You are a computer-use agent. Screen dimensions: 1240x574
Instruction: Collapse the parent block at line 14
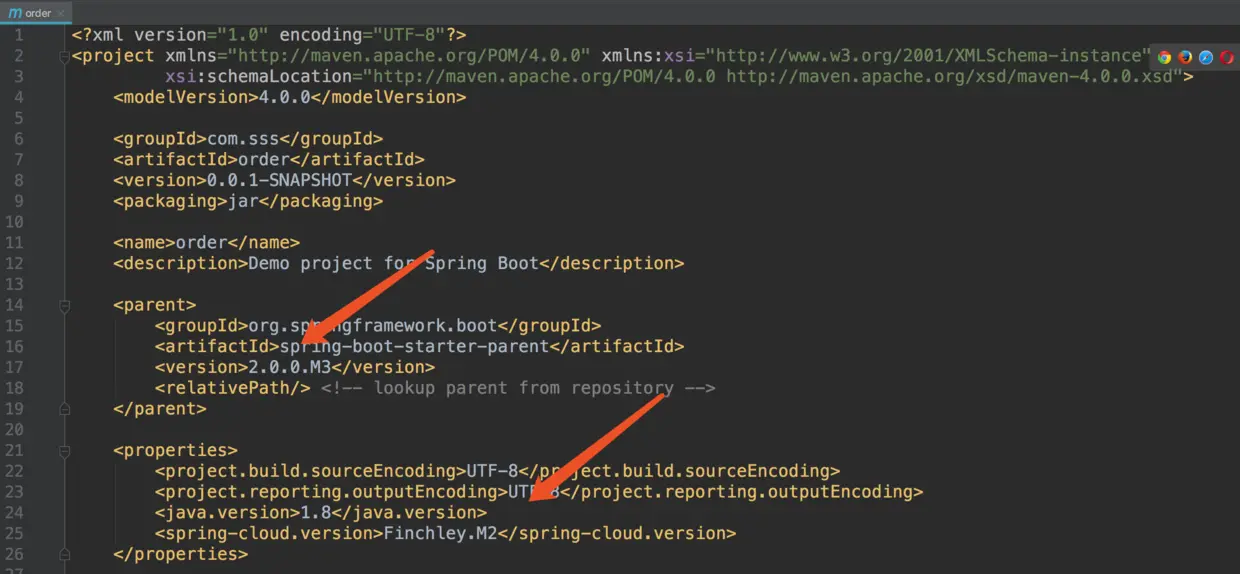(x=64, y=306)
